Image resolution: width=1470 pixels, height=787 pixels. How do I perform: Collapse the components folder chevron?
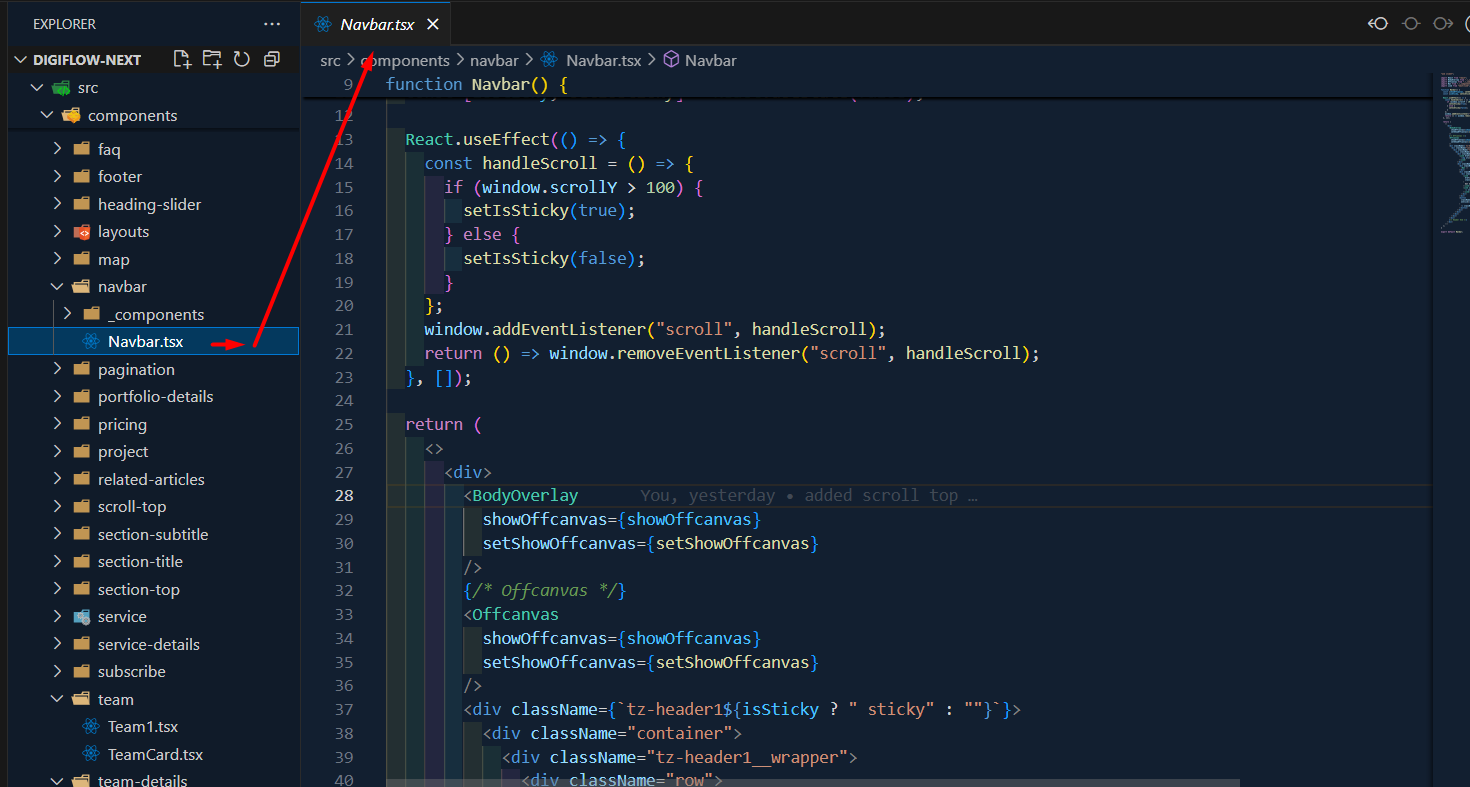(47, 116)
